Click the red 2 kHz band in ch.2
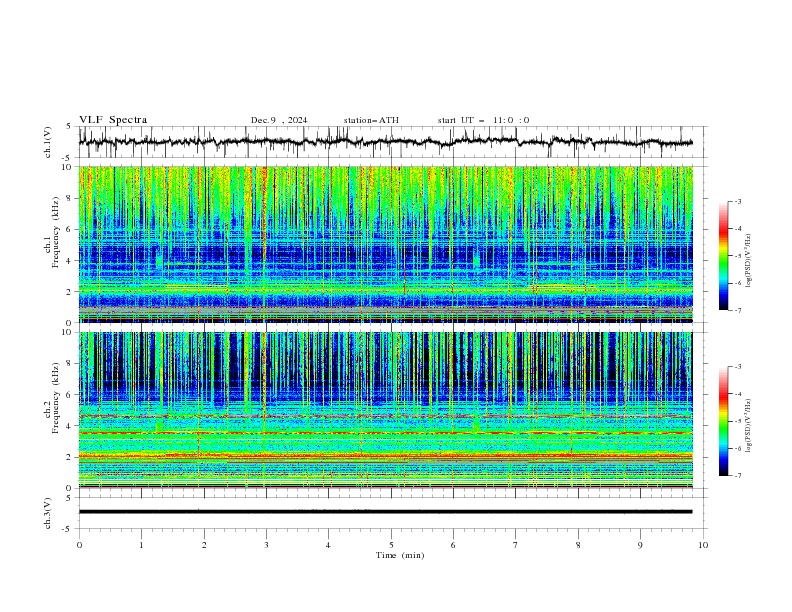The image size is (792, 612). pyautogui.click(x=385, y=456)
